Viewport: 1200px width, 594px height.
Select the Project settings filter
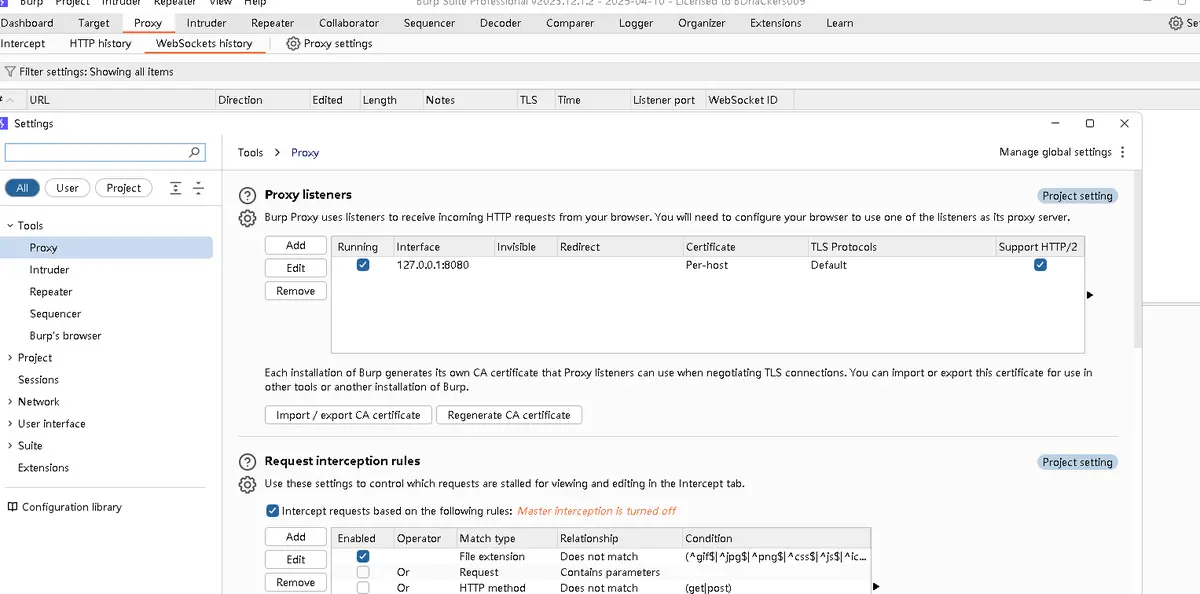pos(124,188)
